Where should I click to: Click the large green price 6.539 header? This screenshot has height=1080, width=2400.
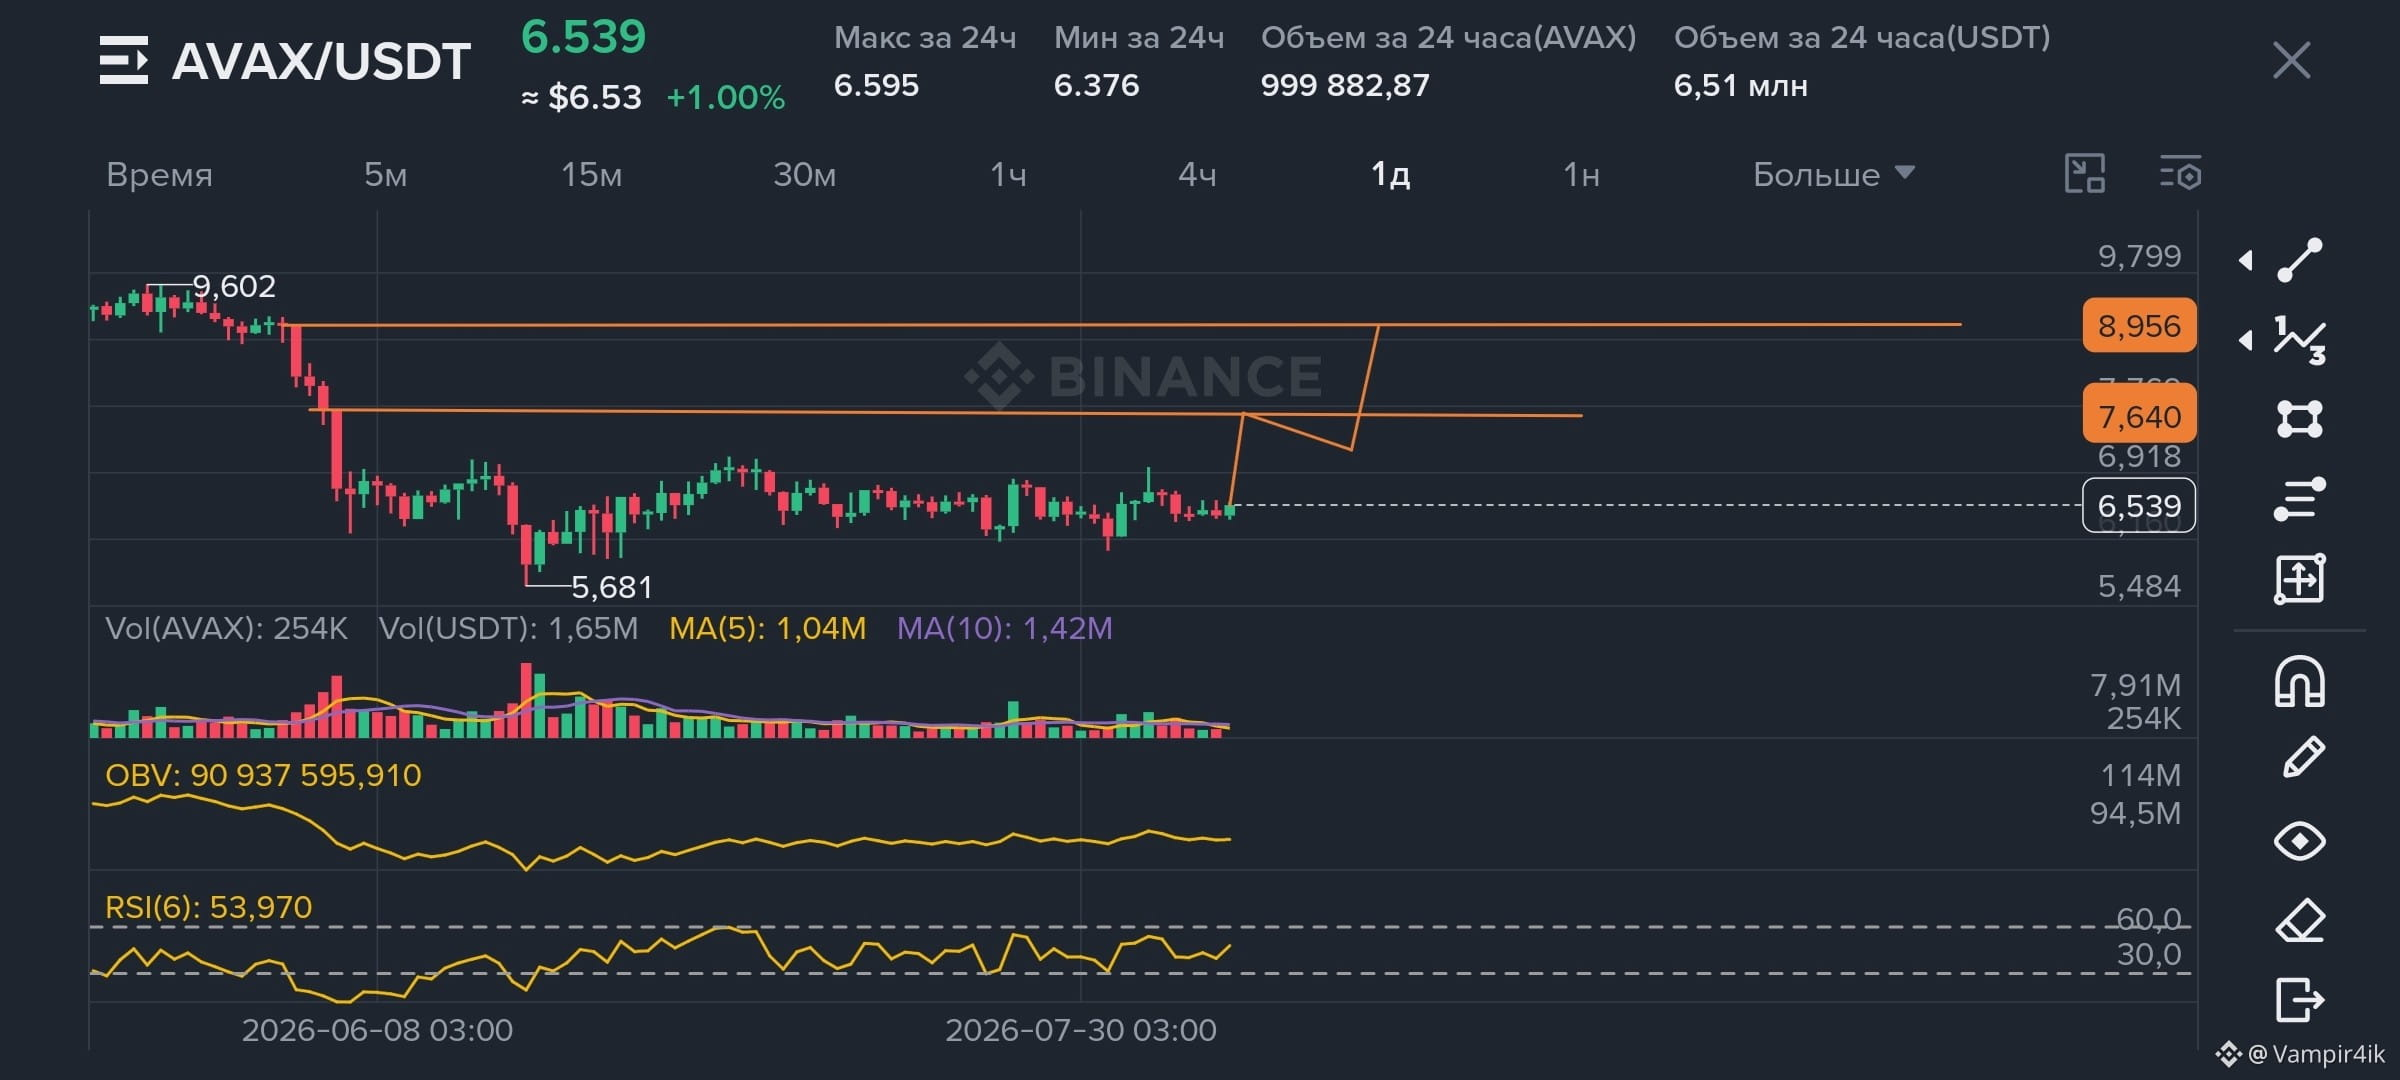[584, 37]
